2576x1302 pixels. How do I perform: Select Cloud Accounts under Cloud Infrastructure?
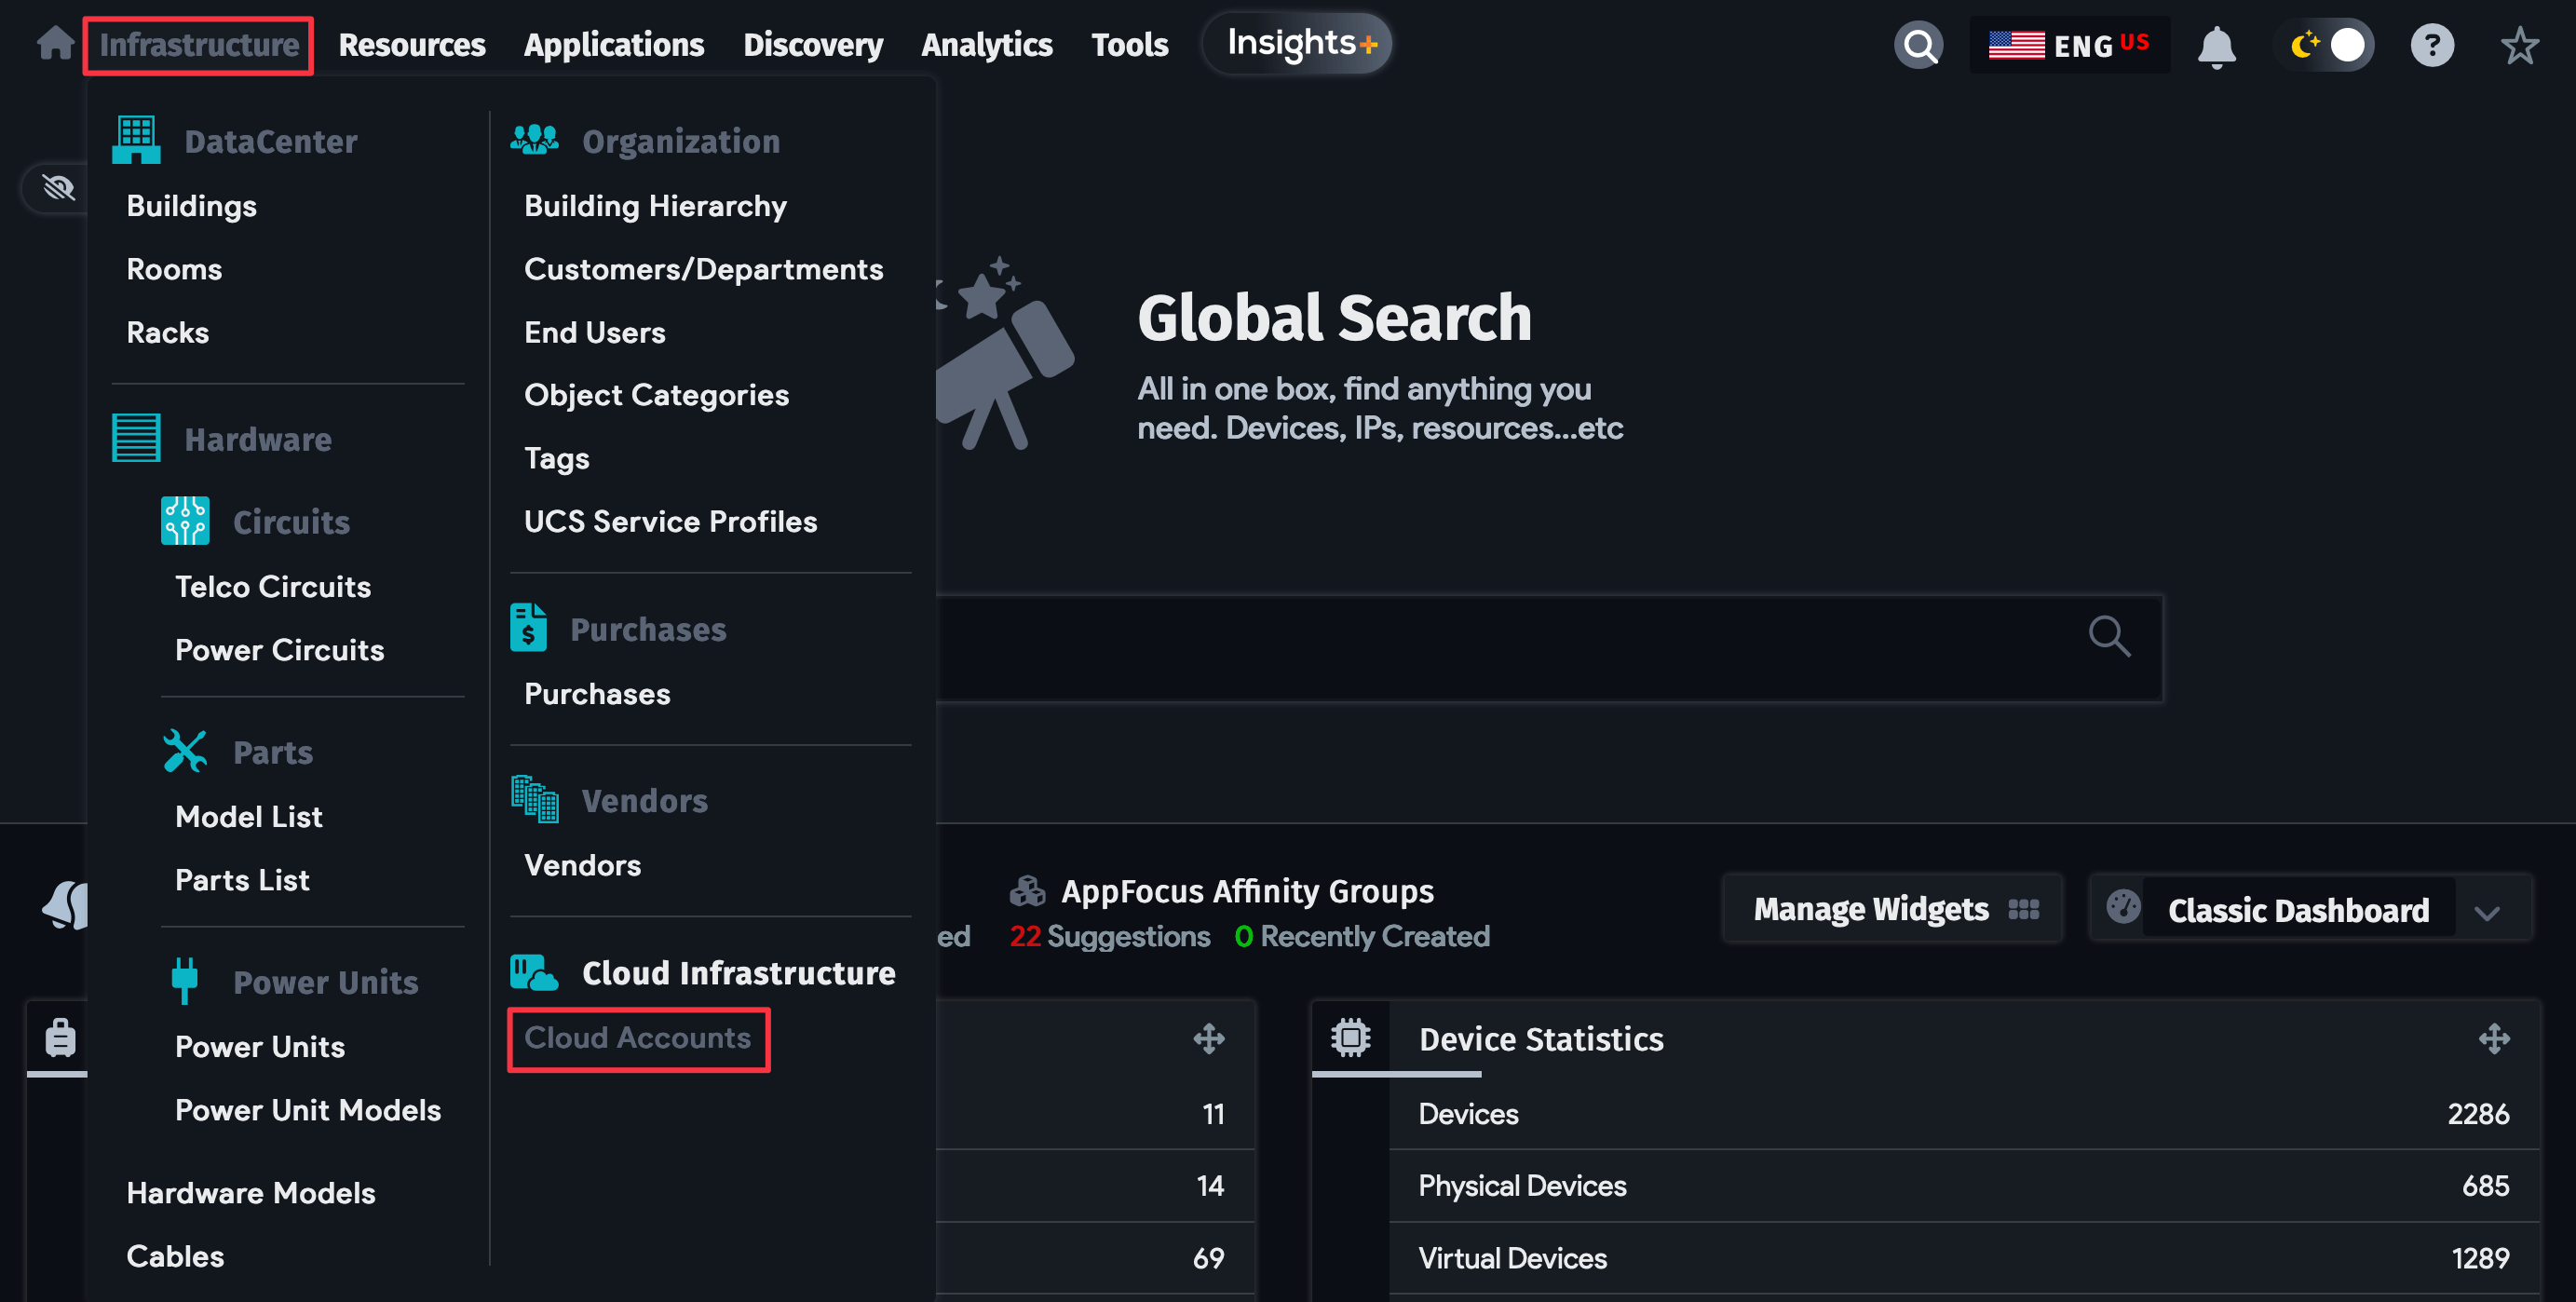(638, 1038)
